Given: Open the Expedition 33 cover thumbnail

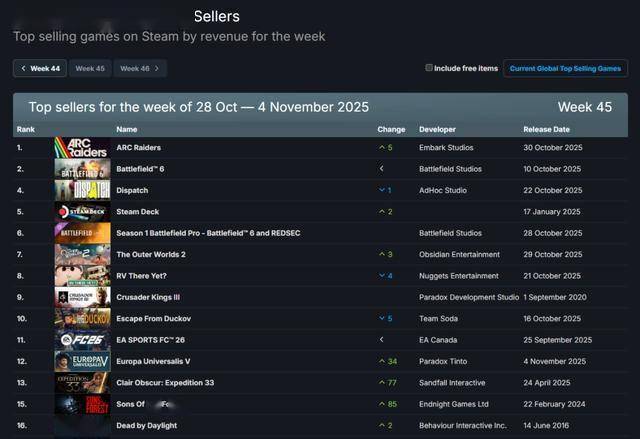Looking at the screenshot, I should click(82, 383).
